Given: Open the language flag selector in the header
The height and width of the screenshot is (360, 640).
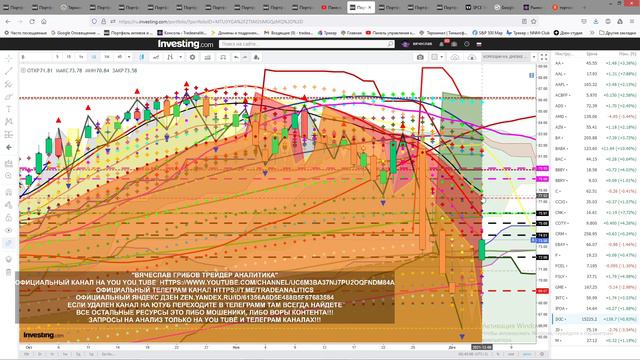Looking at the screenshot, I should 479,44.
